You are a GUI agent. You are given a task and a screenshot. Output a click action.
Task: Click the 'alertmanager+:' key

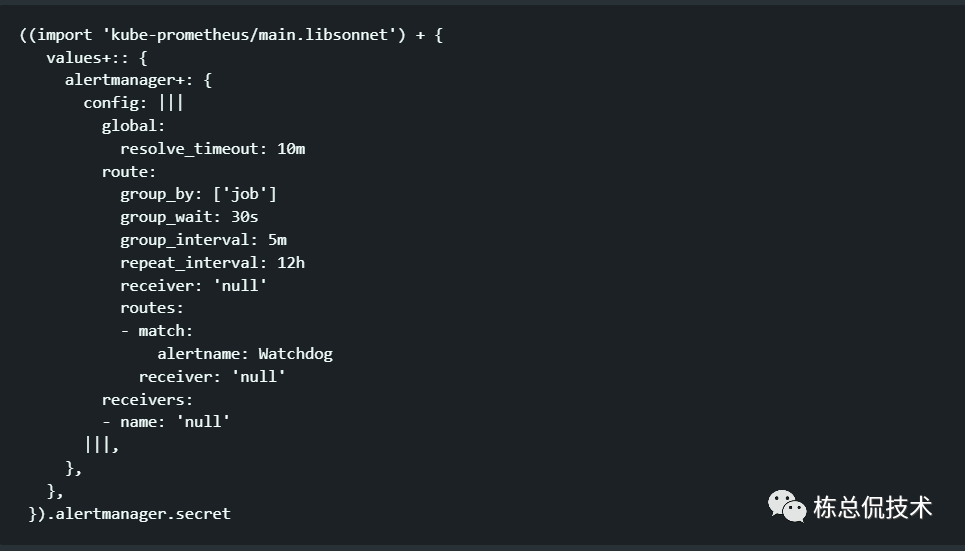point(138,80)
